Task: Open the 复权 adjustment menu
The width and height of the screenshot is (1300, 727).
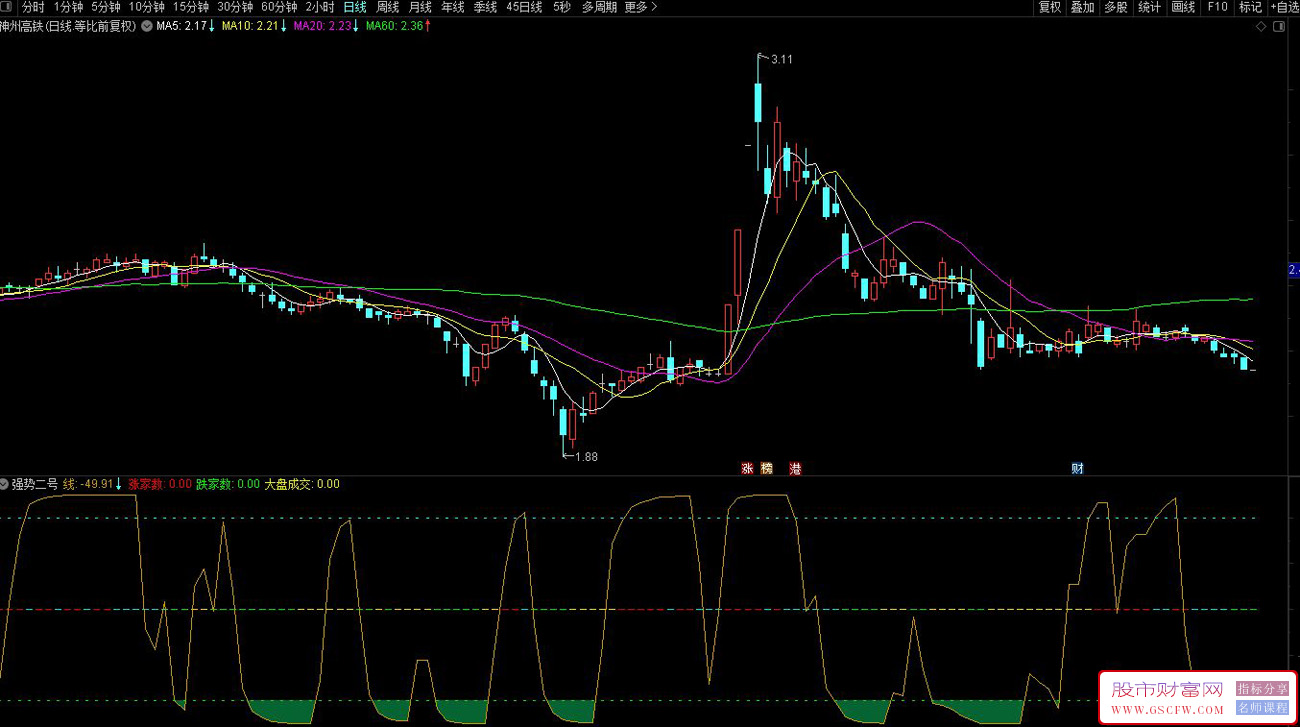Action: coord(1050,7)
